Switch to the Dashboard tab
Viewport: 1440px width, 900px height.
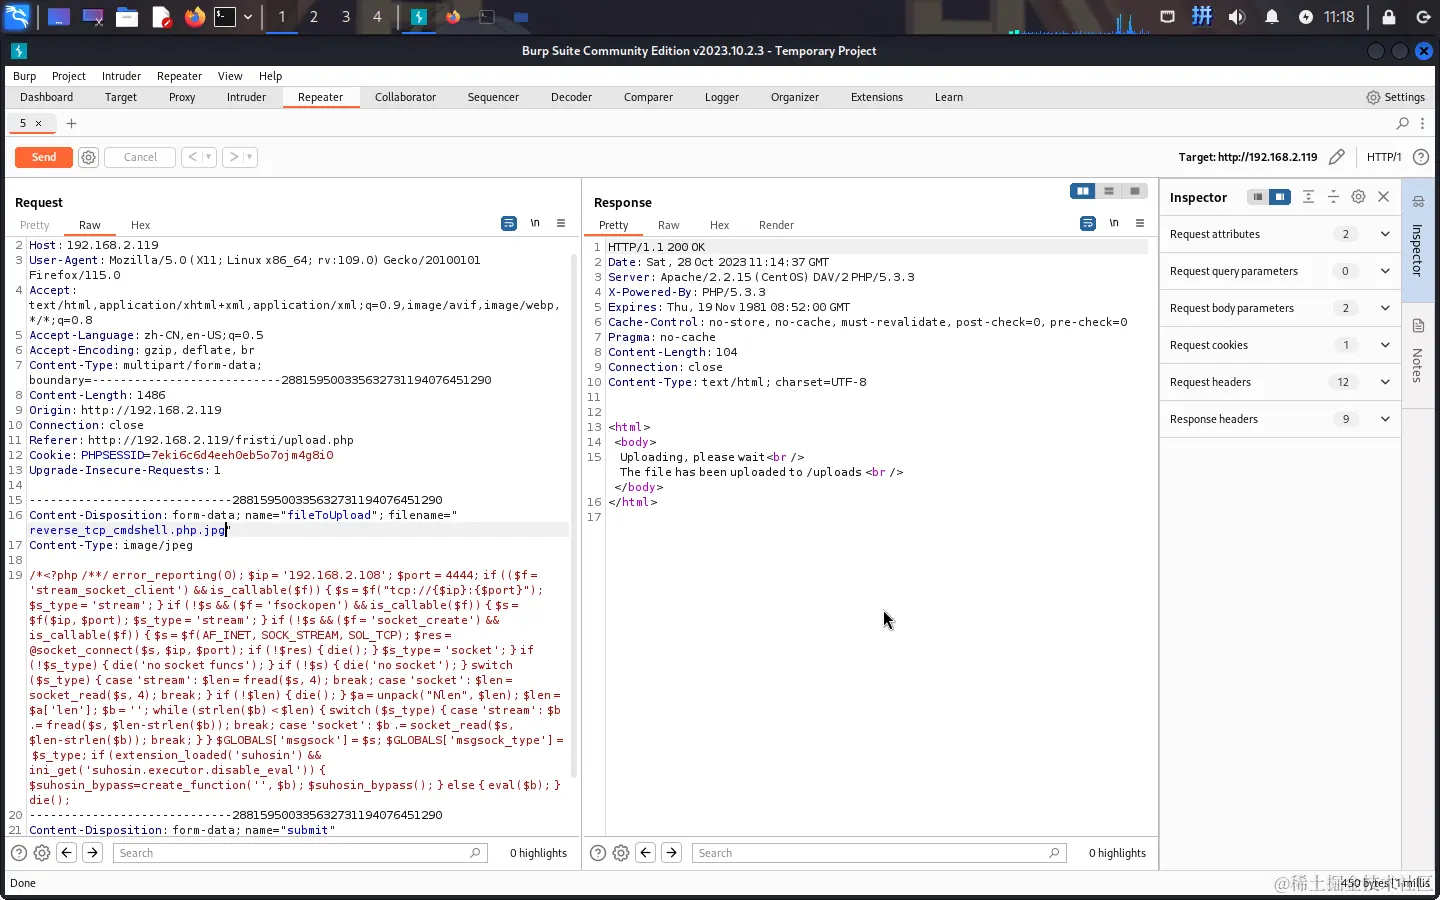pyautogui.click(x=46, y=97)
